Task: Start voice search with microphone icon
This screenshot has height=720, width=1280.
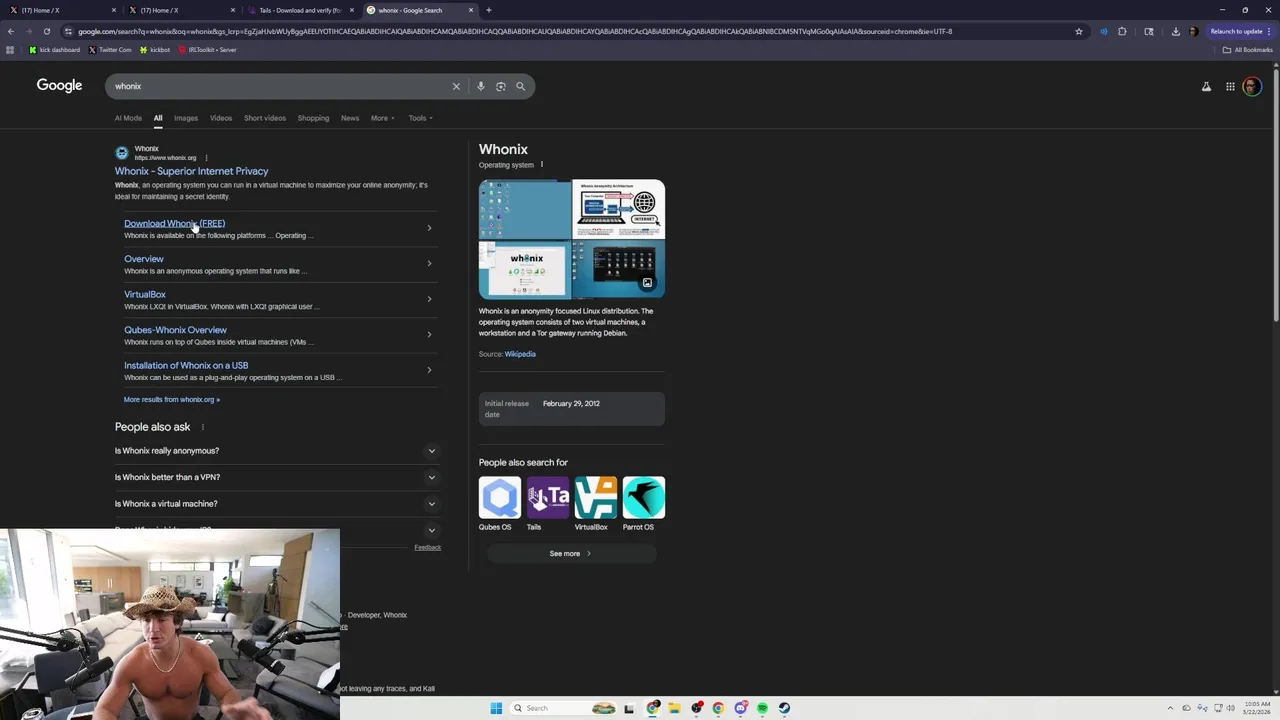Action: pyautogui.click(x=481, y=86)
